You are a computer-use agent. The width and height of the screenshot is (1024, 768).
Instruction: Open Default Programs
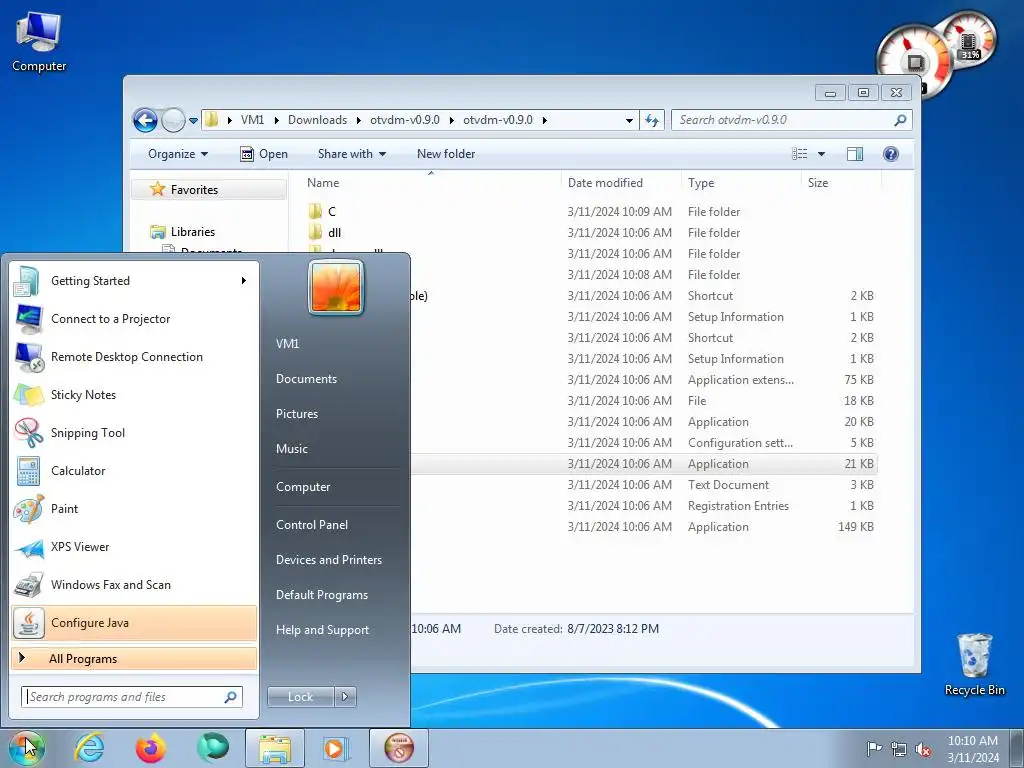(x=321, y=595)
